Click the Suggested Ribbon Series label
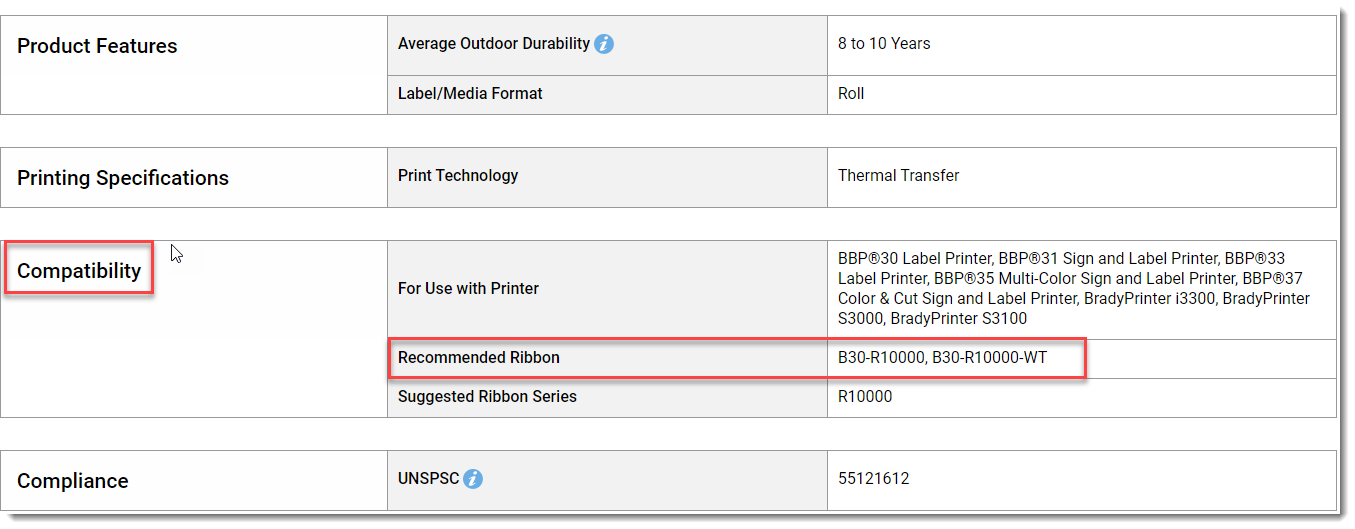The height and width of the screenshot is (529, 1355). (x=487, y=397)
